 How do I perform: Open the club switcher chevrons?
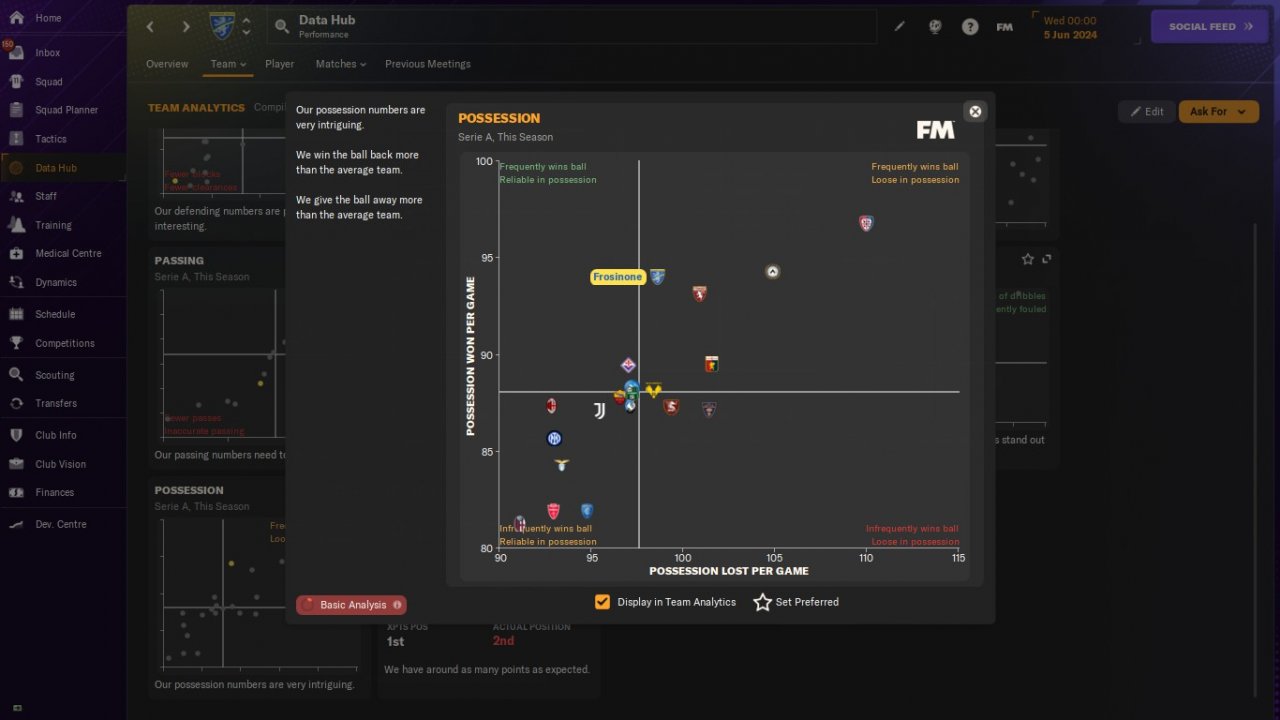click(x=246, y=26)
